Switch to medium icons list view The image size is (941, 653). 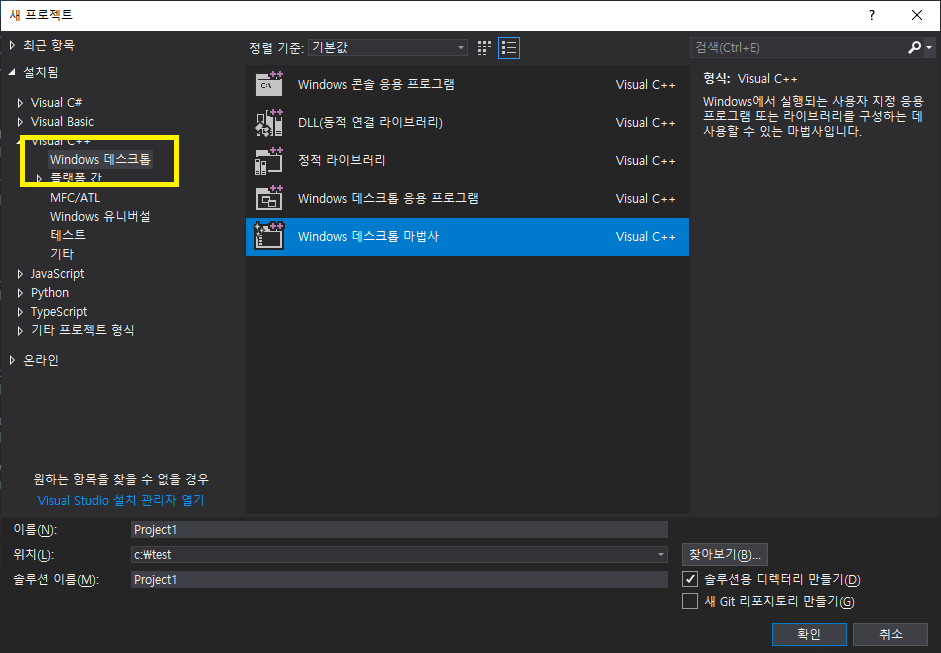509,48
